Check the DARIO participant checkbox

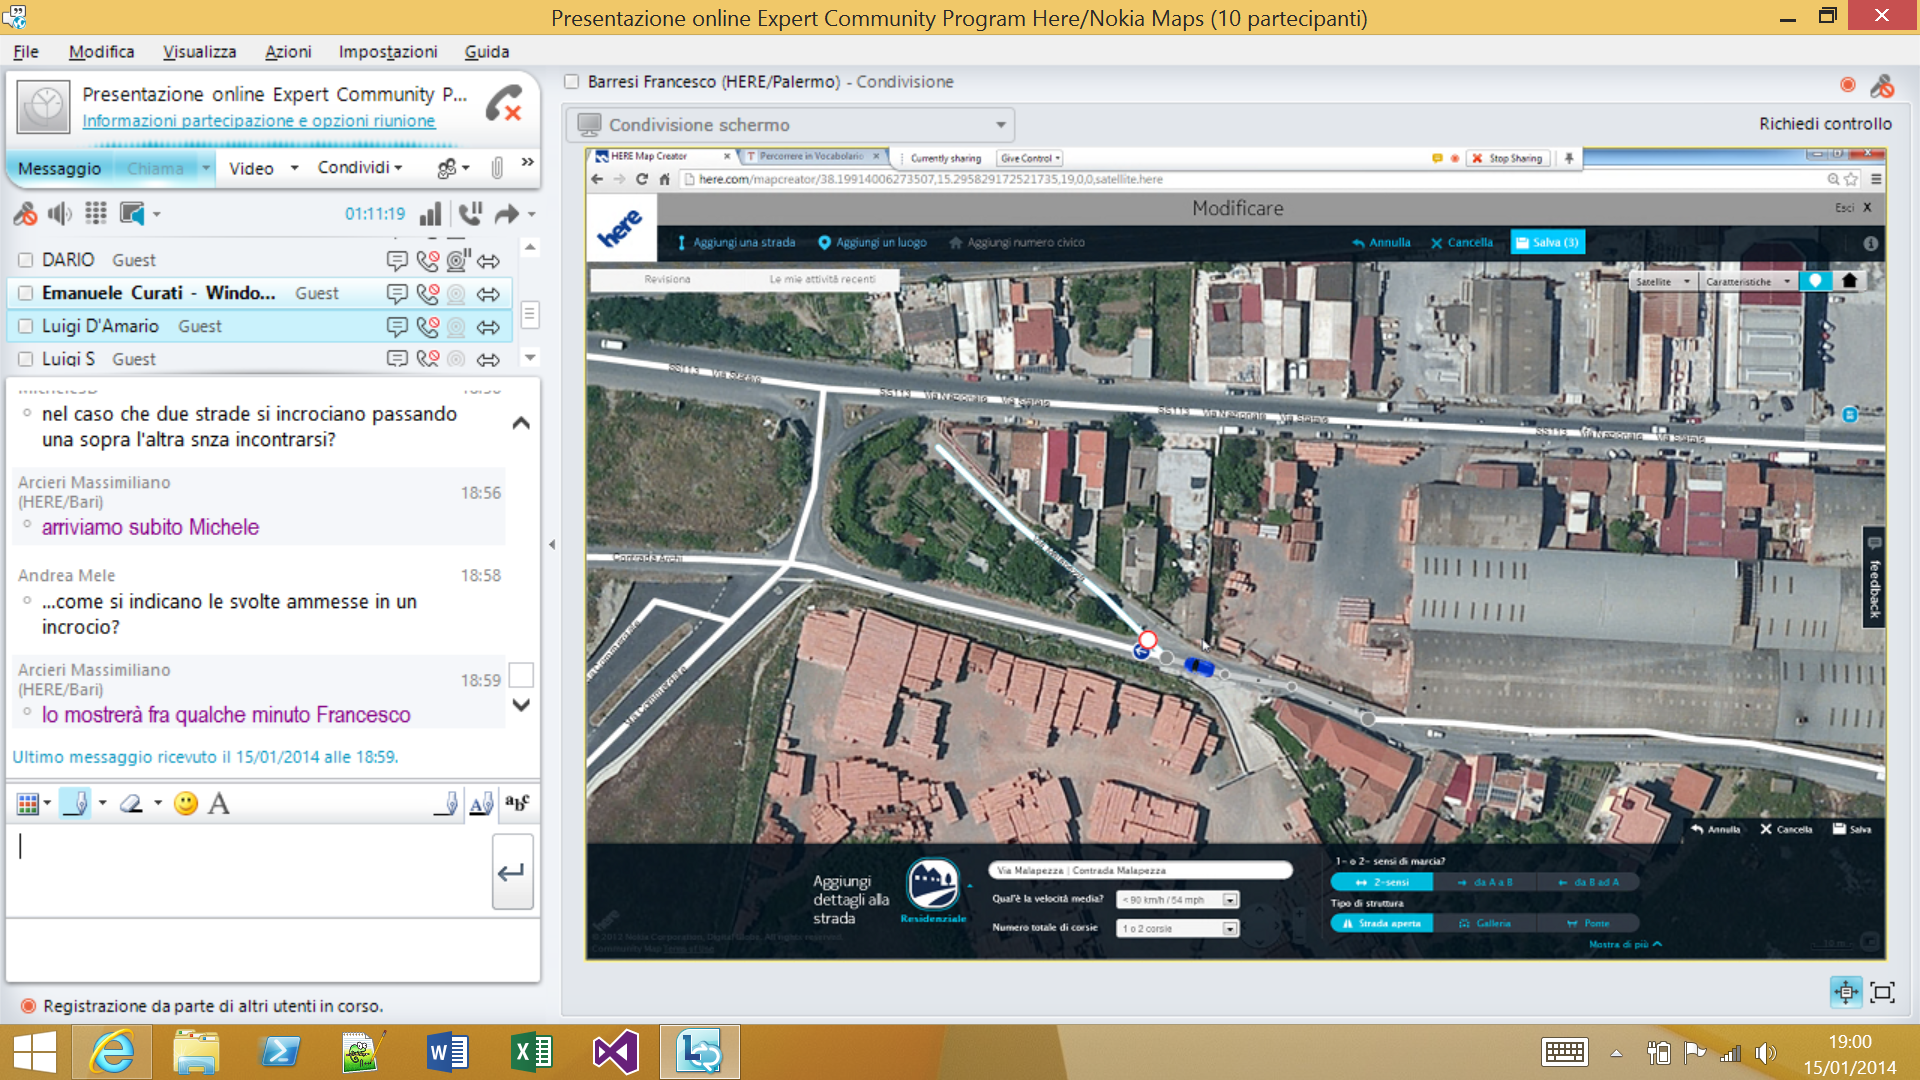coord(26,260)
